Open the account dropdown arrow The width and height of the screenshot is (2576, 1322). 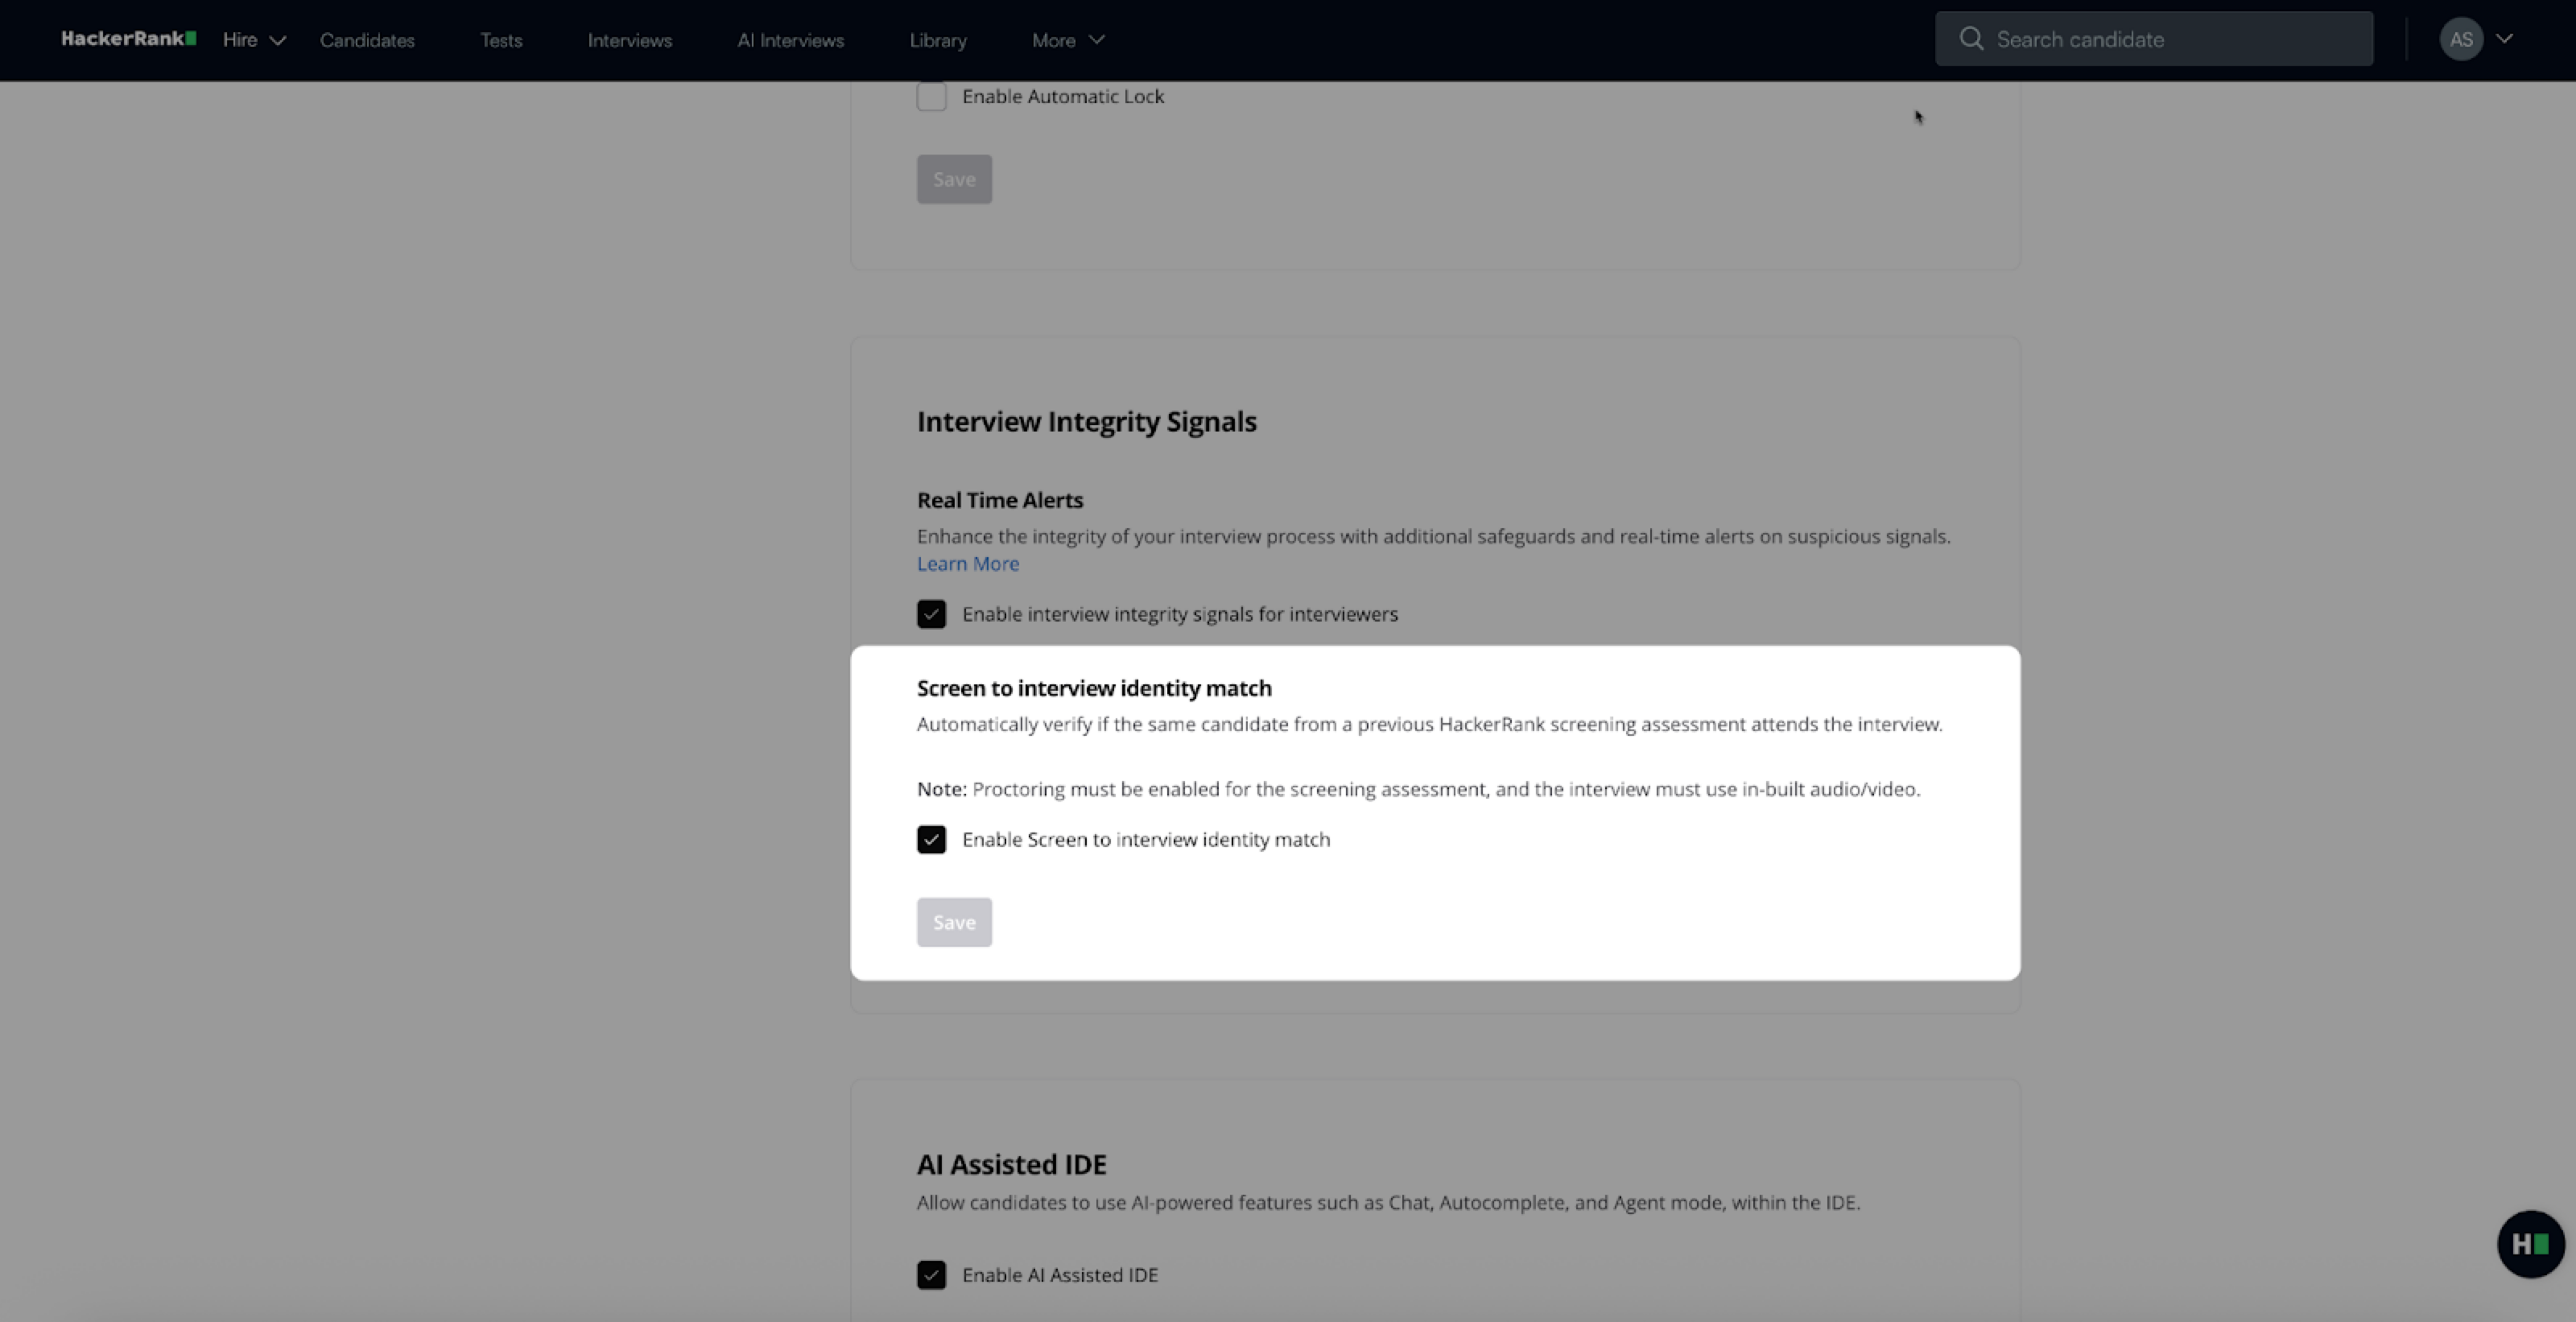2504,39
